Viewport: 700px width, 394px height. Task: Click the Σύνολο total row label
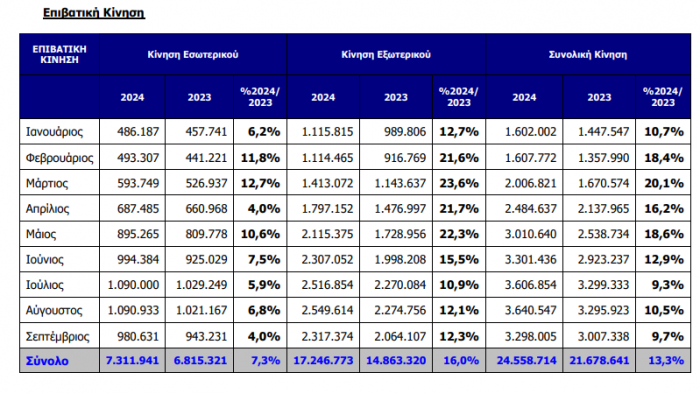[47, 361]
